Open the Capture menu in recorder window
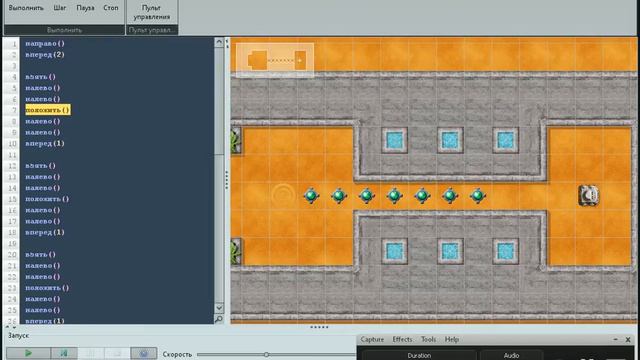Image resolution: width=640 pixels, height=360 pixels. 372,339
